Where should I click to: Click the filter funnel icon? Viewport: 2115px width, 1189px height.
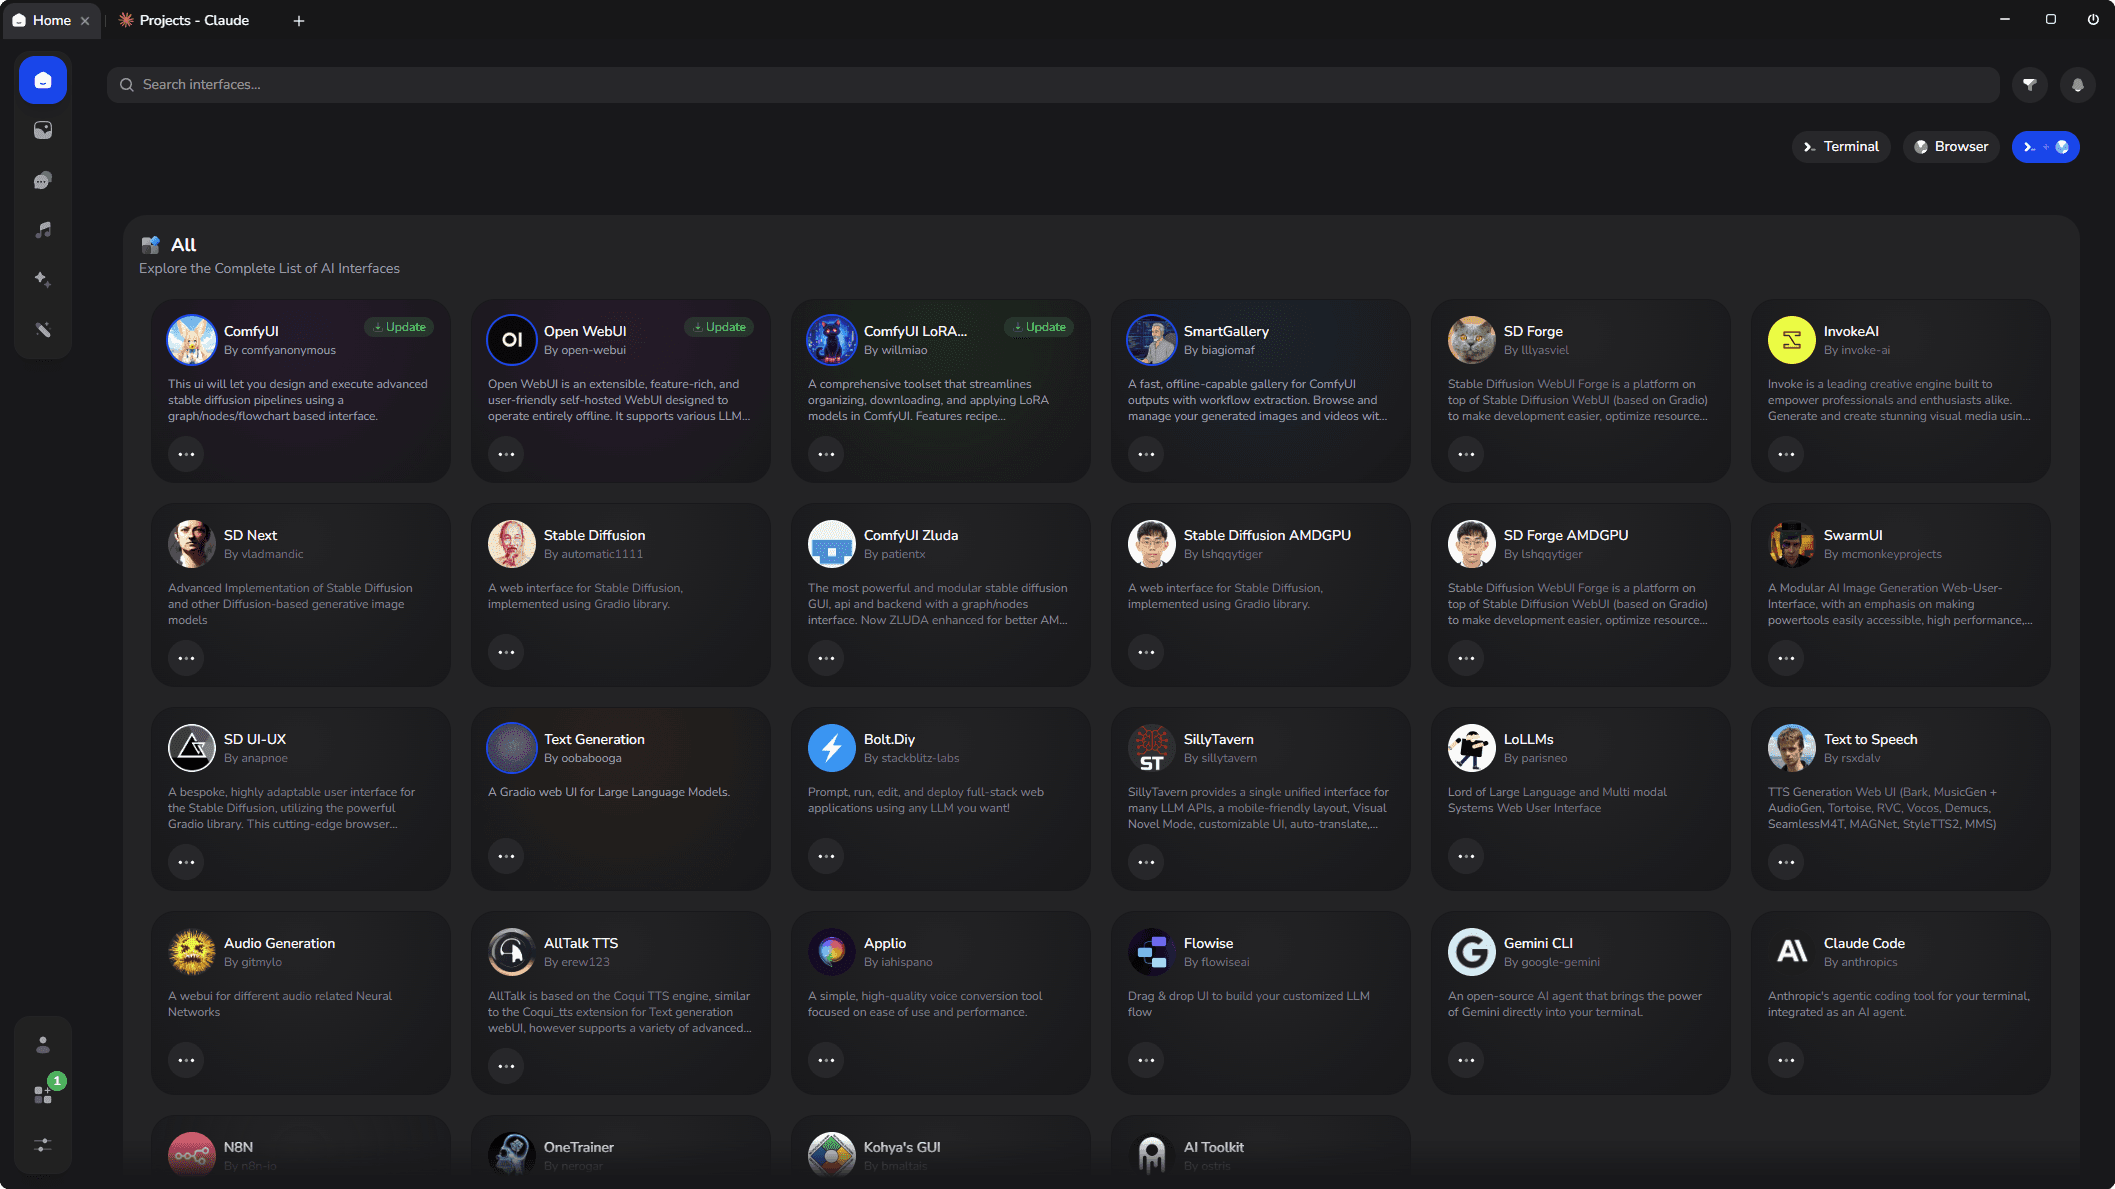(2030, 85)
